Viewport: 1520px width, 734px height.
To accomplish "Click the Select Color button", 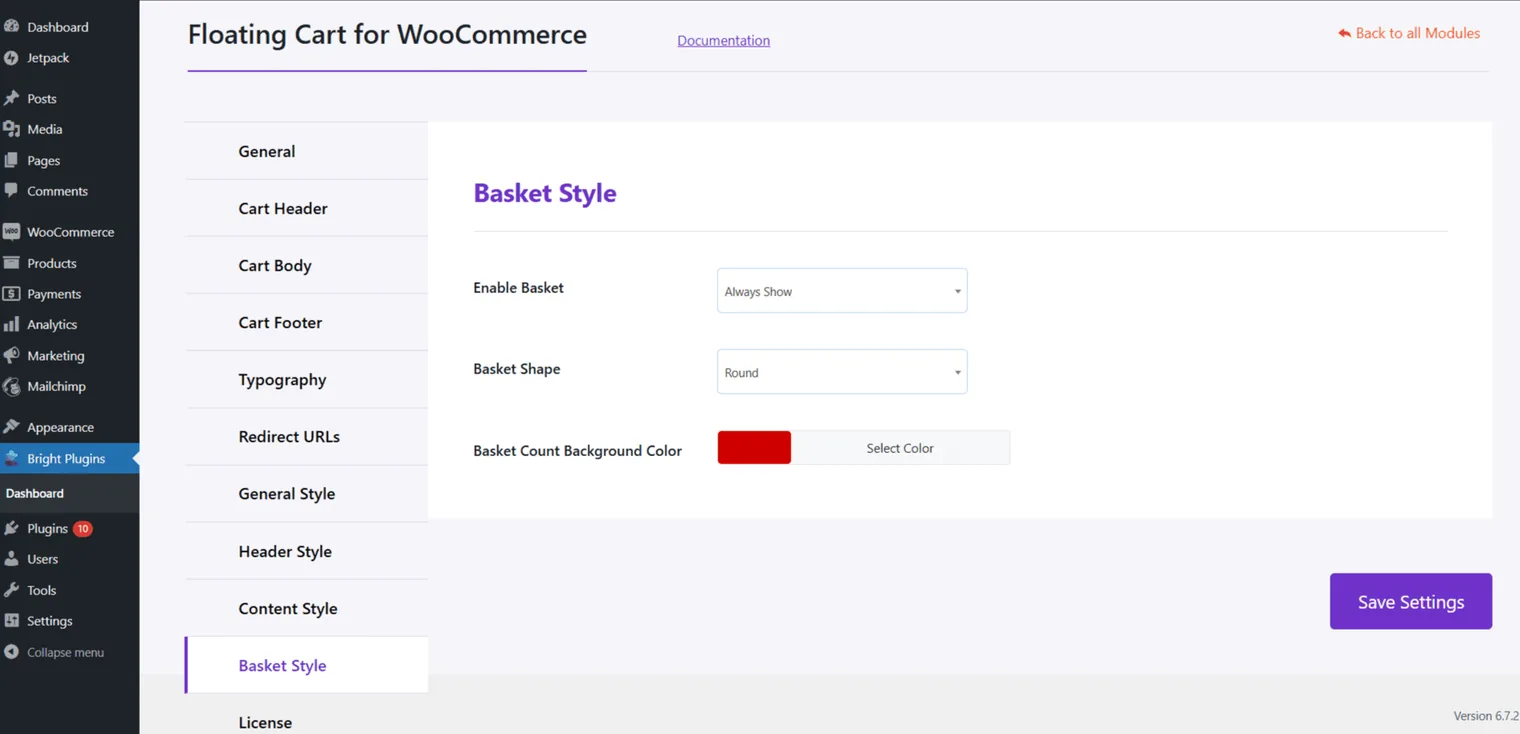I will coord(900,448).
